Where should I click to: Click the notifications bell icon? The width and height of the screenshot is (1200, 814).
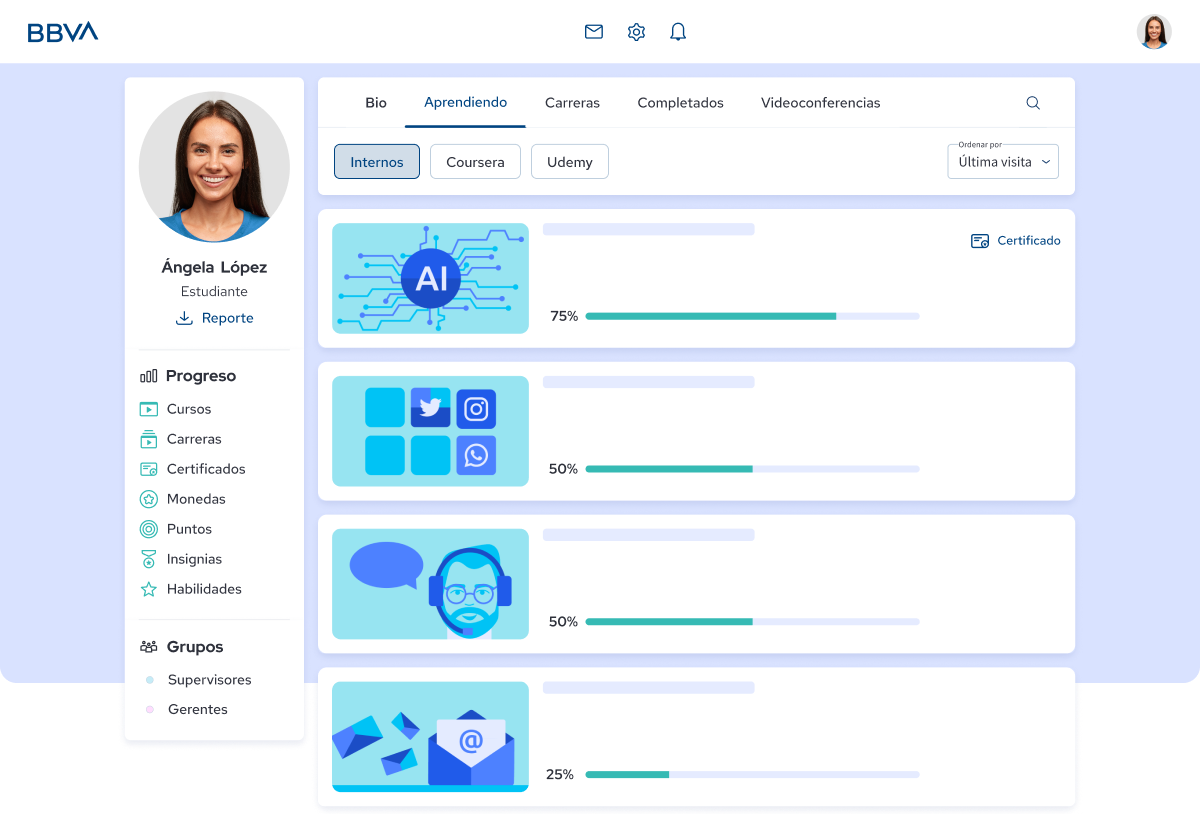click(678, 32)
